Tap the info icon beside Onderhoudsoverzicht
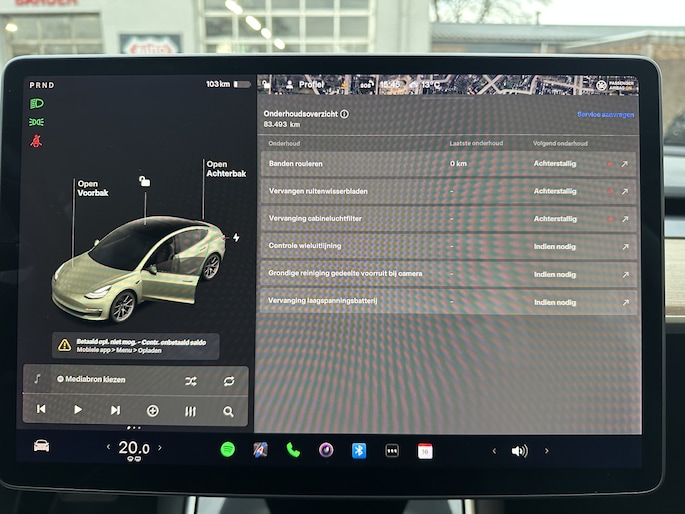685x514 pixels. [x=345, y=114]
